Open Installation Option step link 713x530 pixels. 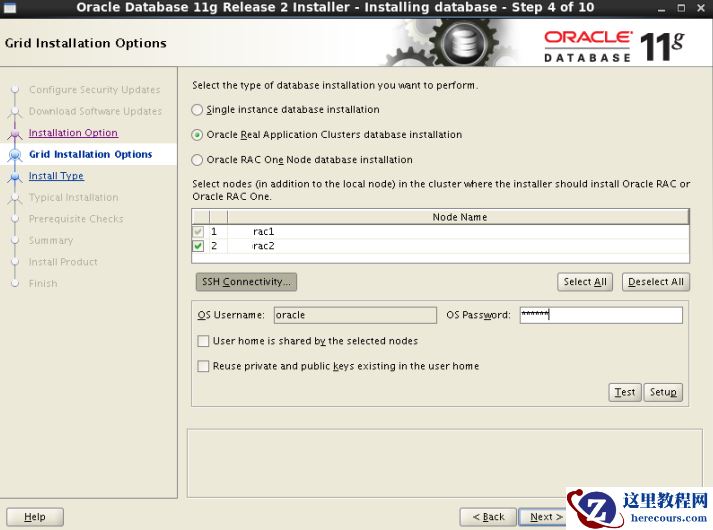[73, 133]
